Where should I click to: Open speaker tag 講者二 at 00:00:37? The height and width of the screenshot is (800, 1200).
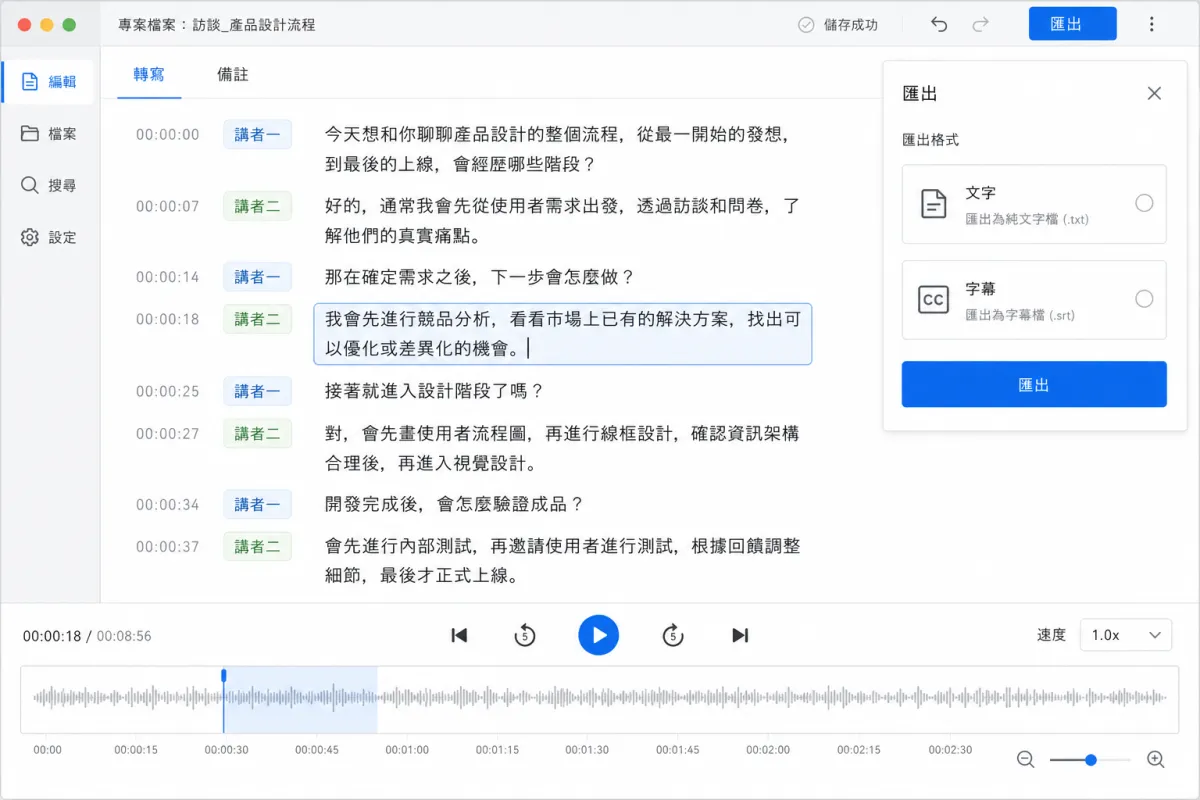[x=257, y=546]
